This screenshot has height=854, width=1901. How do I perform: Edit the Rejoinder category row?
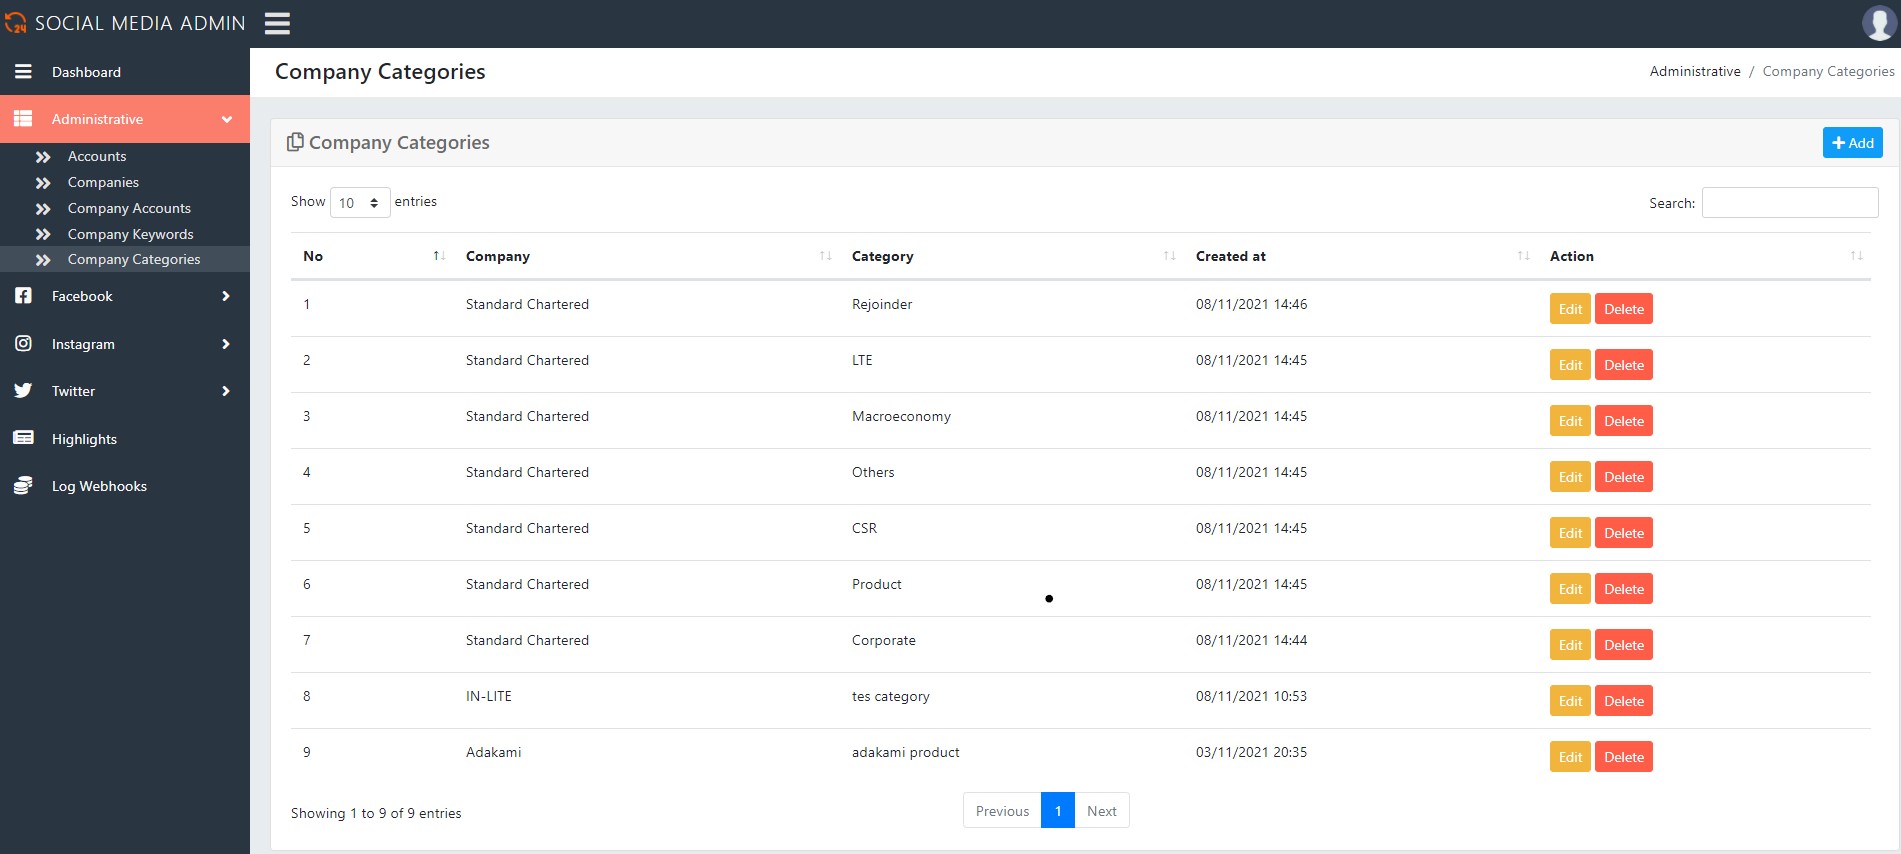pos(1570,309)
